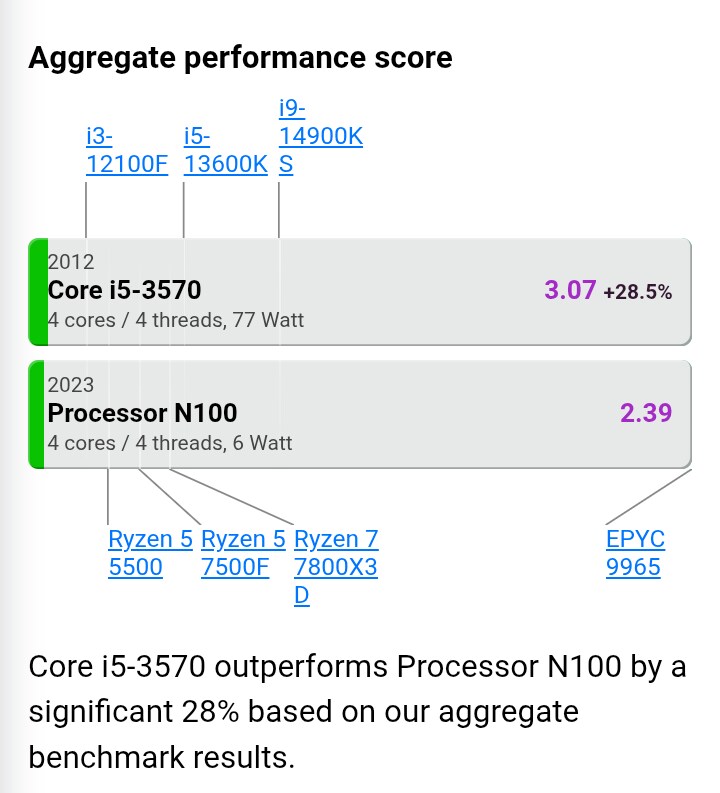
Task: Click the 6 Watt specs line
Action: coord(170,442)
